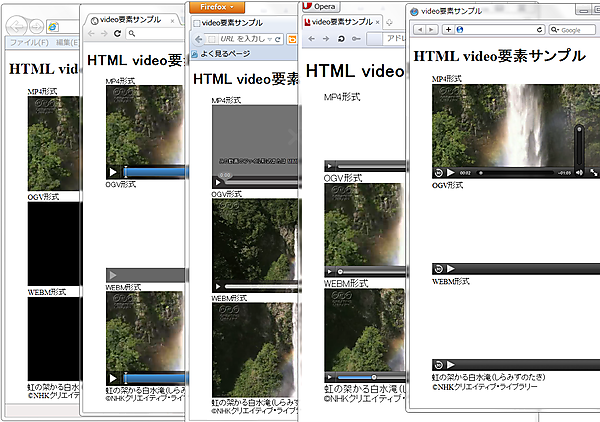This screenshot has height=422, width=600.
Task: Click the Forward button in Safari toolbar
Action: coord(431,29)
